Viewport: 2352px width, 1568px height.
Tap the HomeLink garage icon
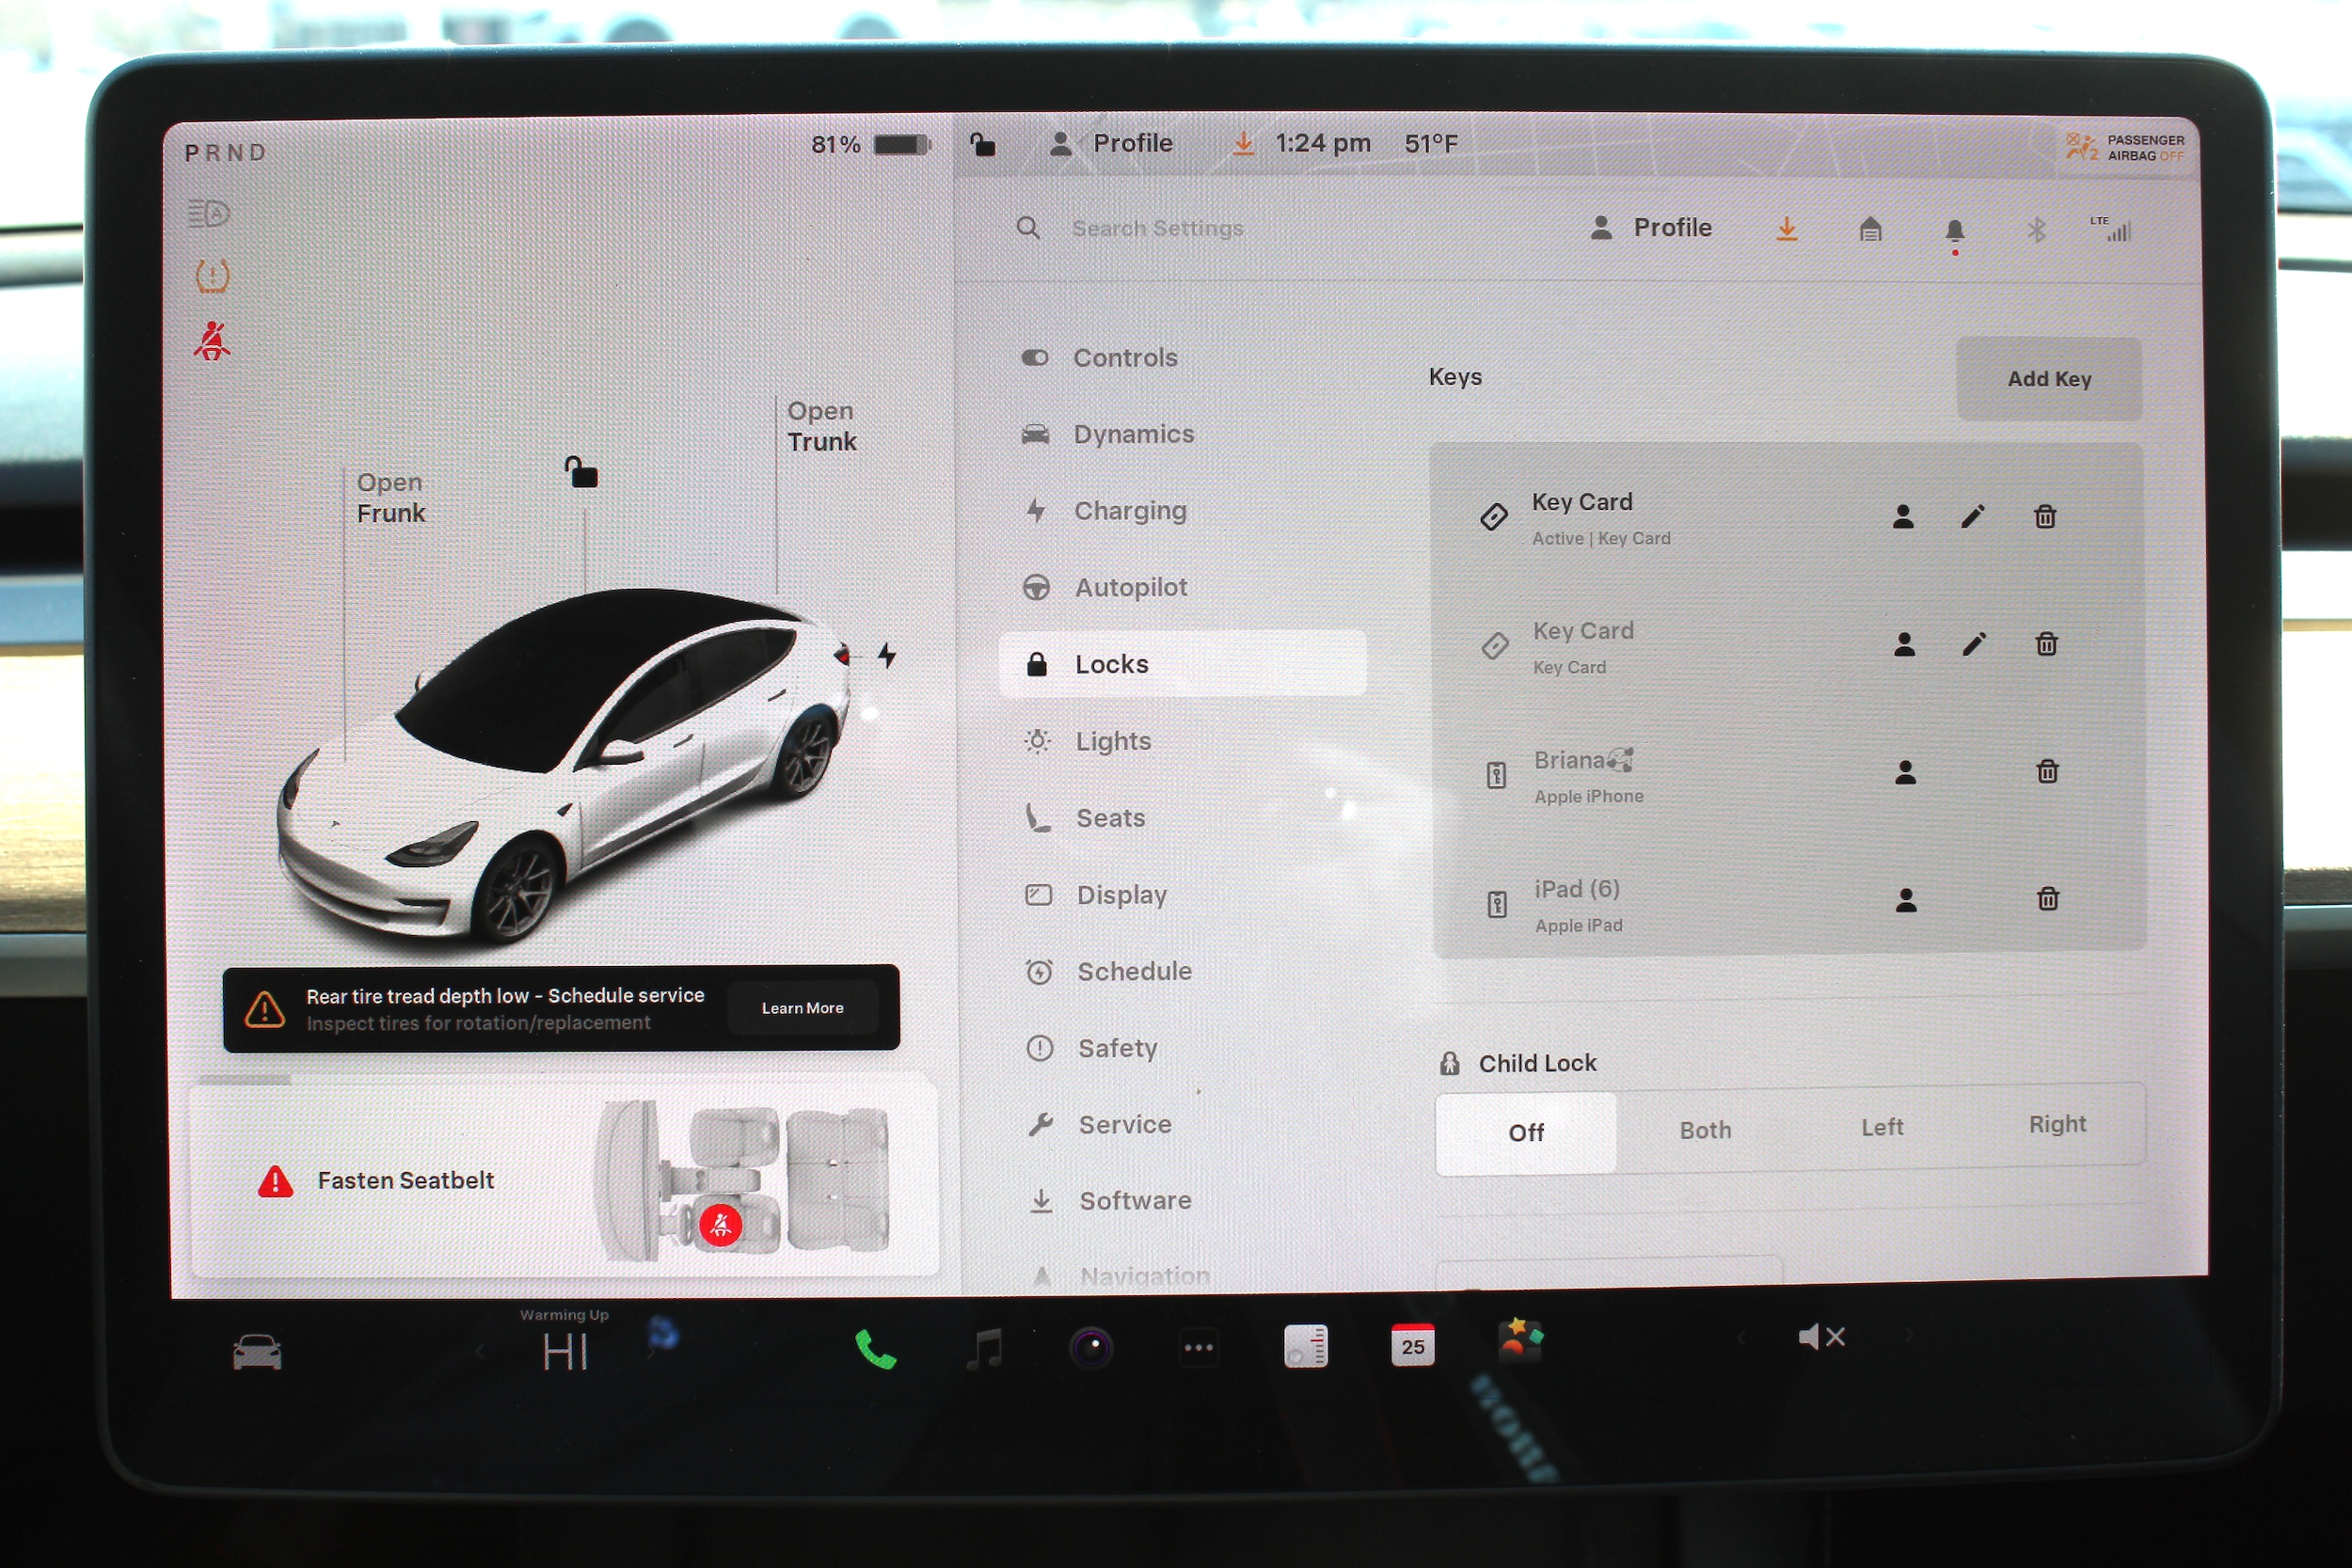tap(1870, 231)
